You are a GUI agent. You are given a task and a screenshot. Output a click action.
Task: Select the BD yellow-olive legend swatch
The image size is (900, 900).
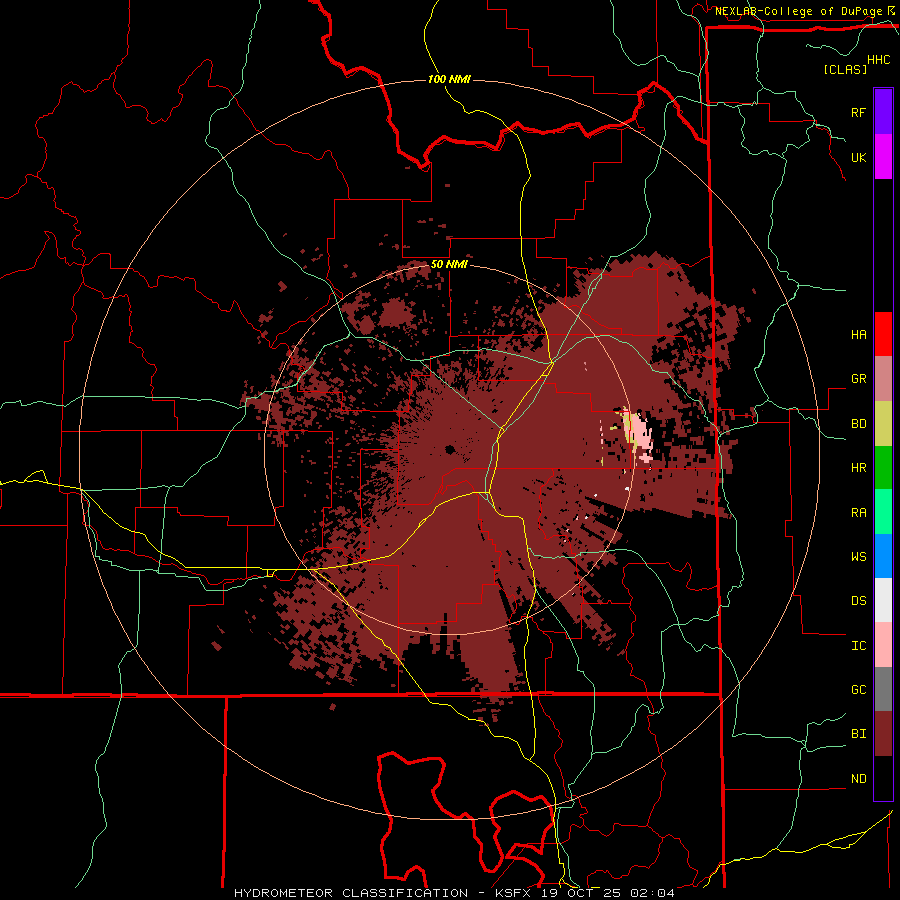click(883, 424)
